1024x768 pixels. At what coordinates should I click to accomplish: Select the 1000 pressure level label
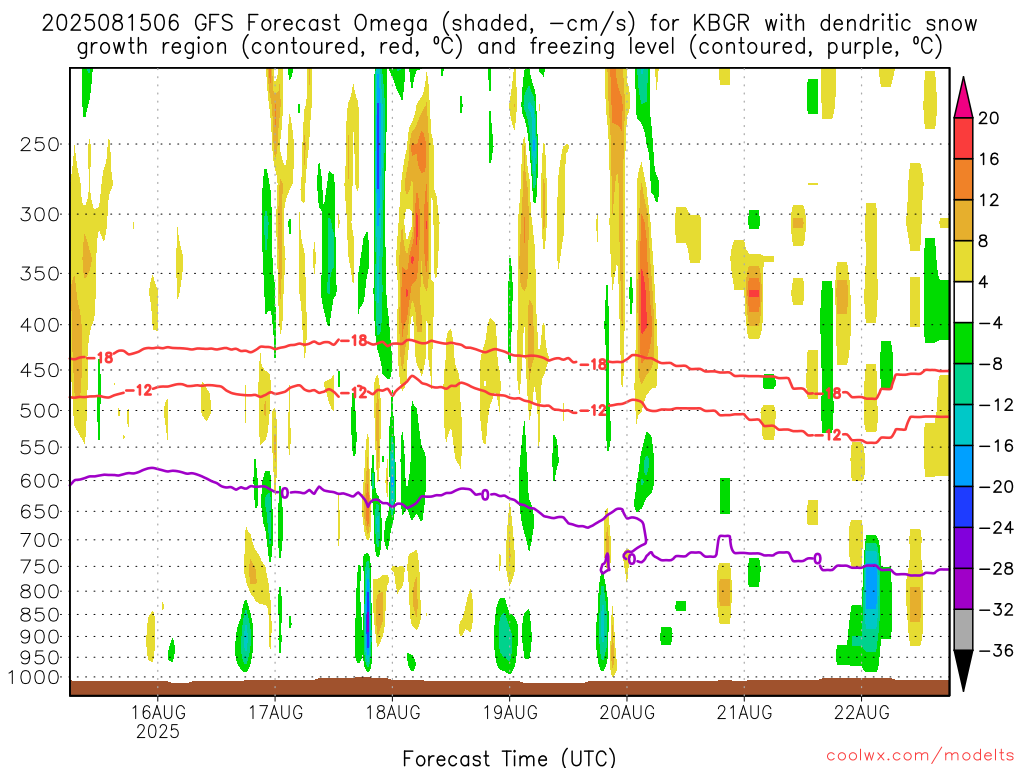point(34,678)
